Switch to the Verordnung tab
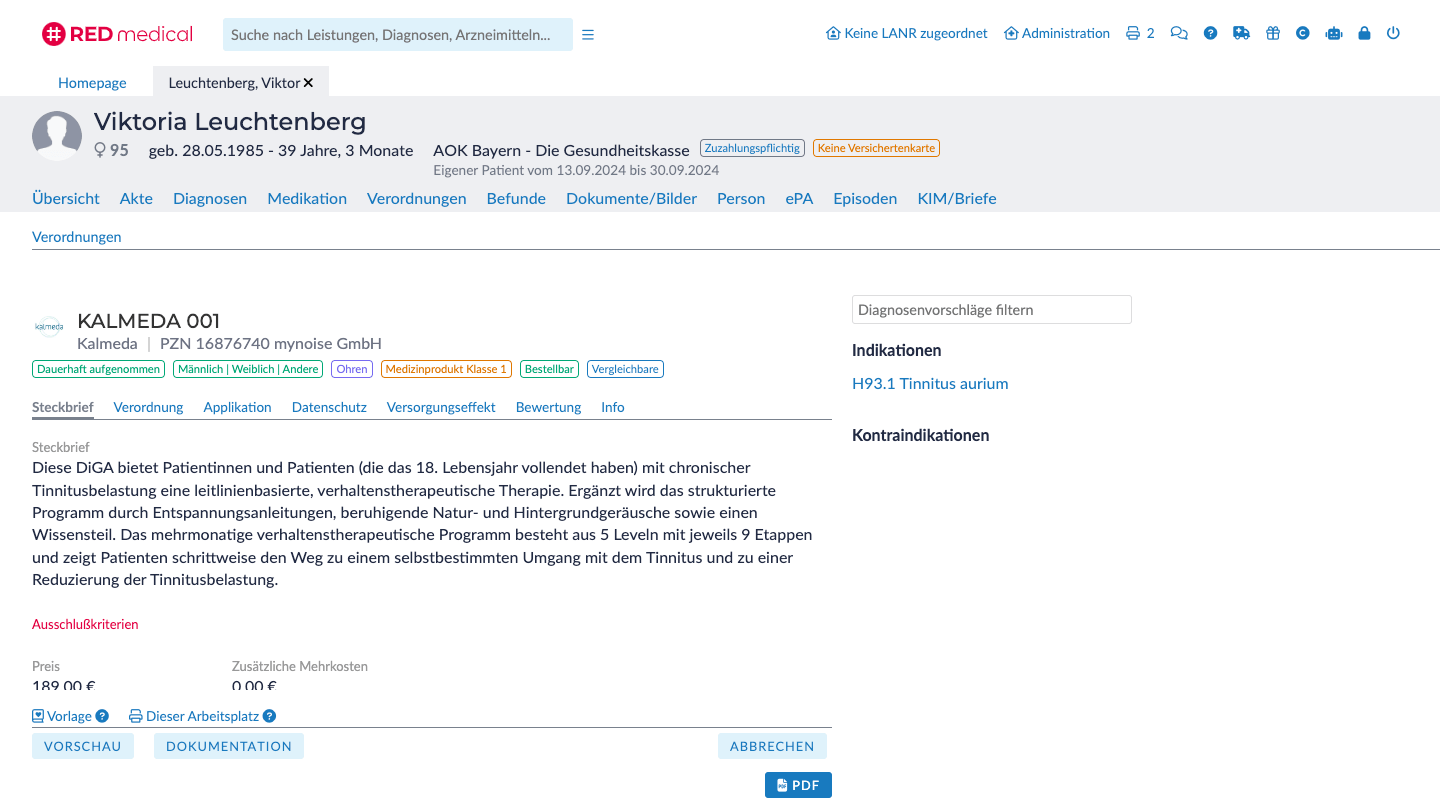The image size is (1440, 810). click(148, 407)
